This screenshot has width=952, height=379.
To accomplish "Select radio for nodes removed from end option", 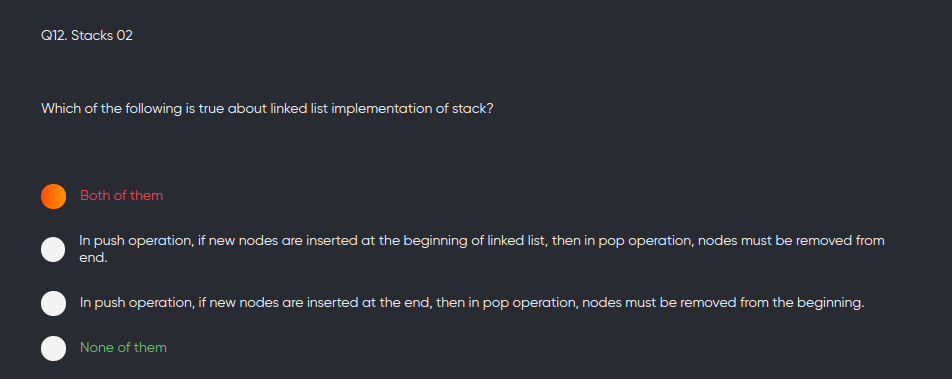I will pos(53,249).
